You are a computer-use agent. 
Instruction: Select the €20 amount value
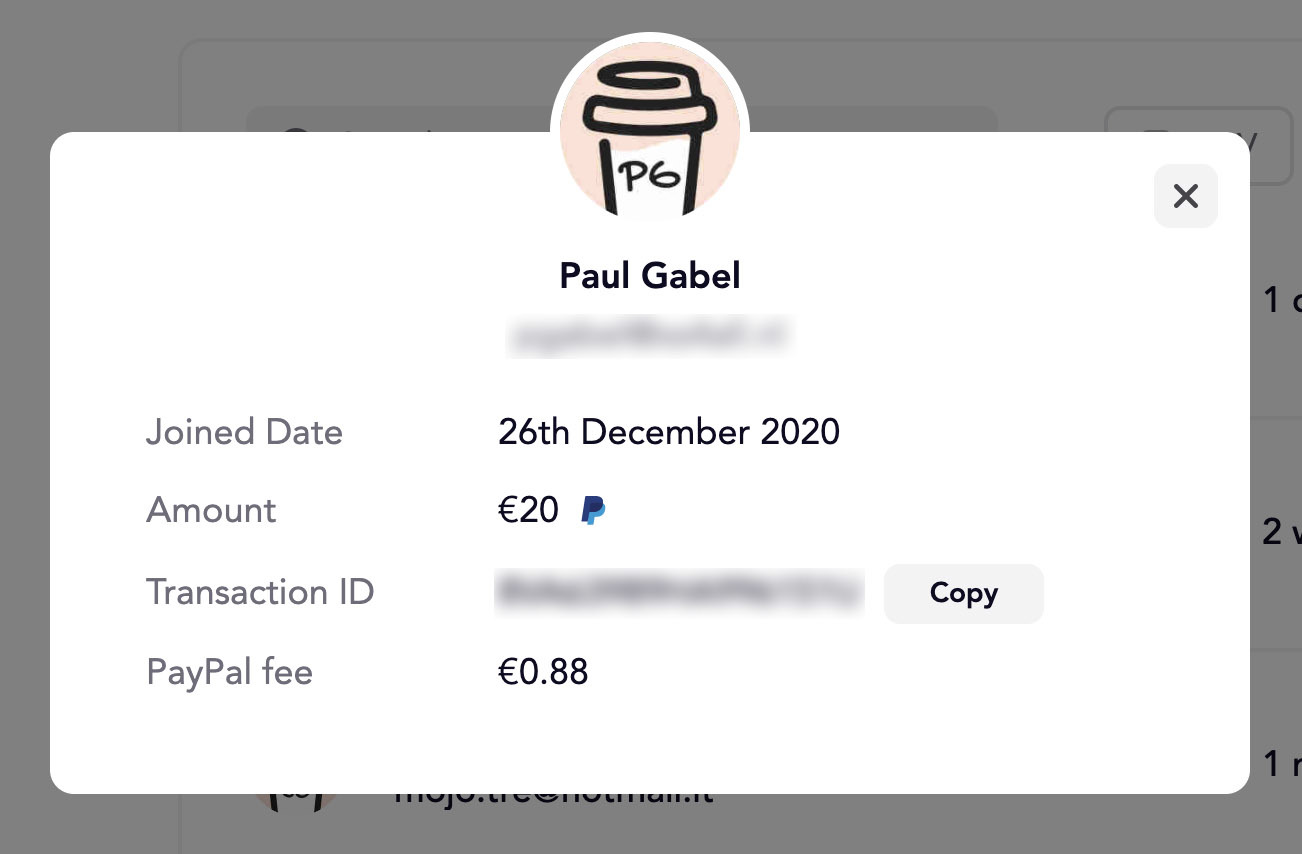point(528,510)
